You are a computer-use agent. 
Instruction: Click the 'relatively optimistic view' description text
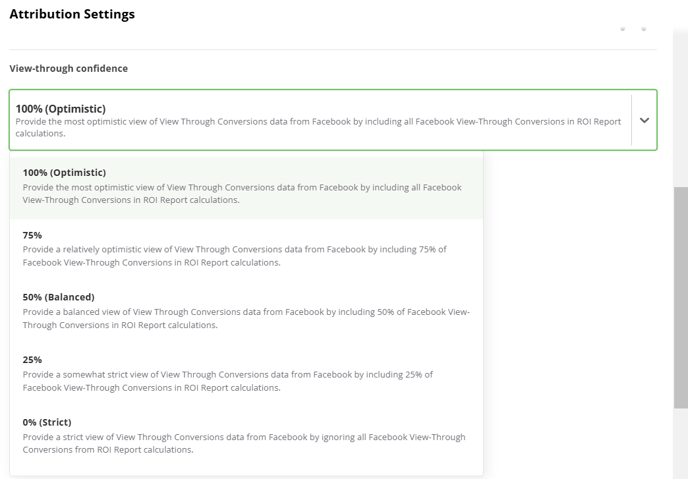(234, 256)
